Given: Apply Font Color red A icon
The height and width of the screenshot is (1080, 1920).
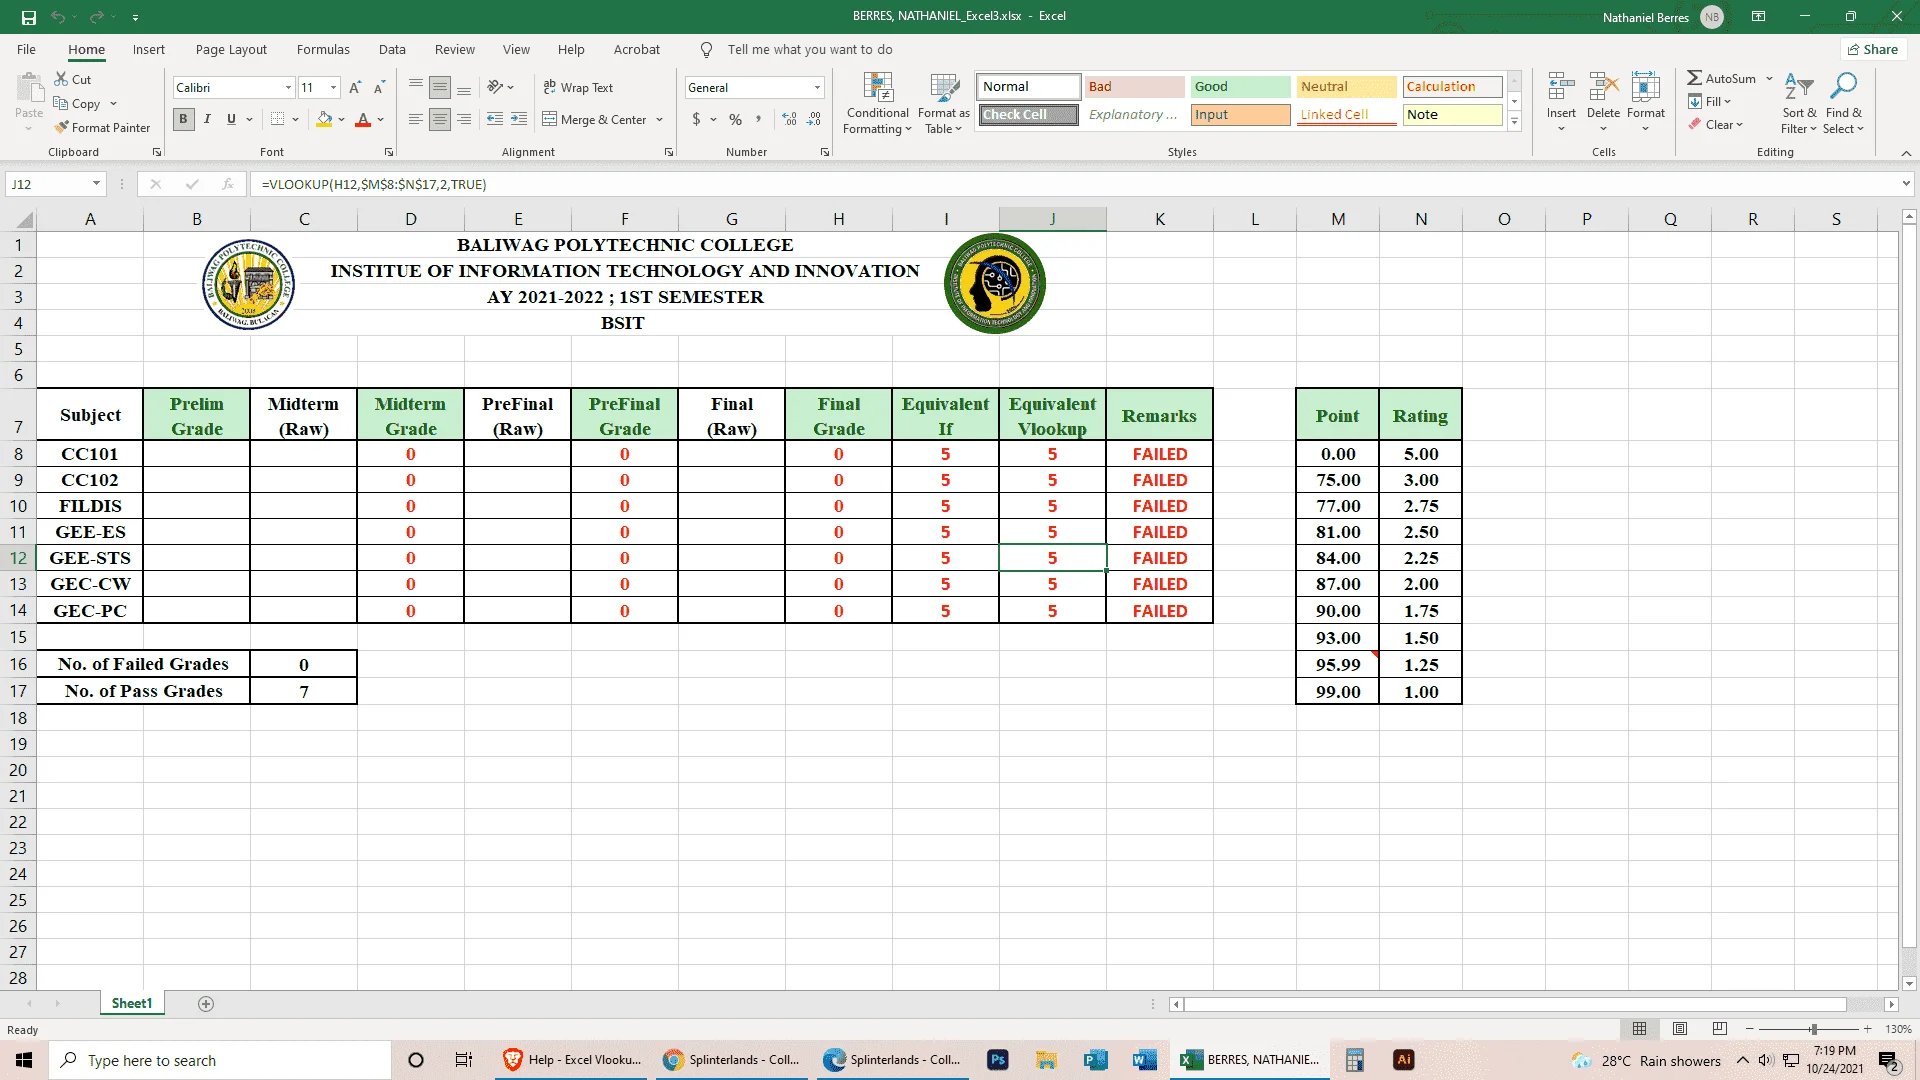Looking at the screenshot, I should pyautogui.click(x=363, y=119).
